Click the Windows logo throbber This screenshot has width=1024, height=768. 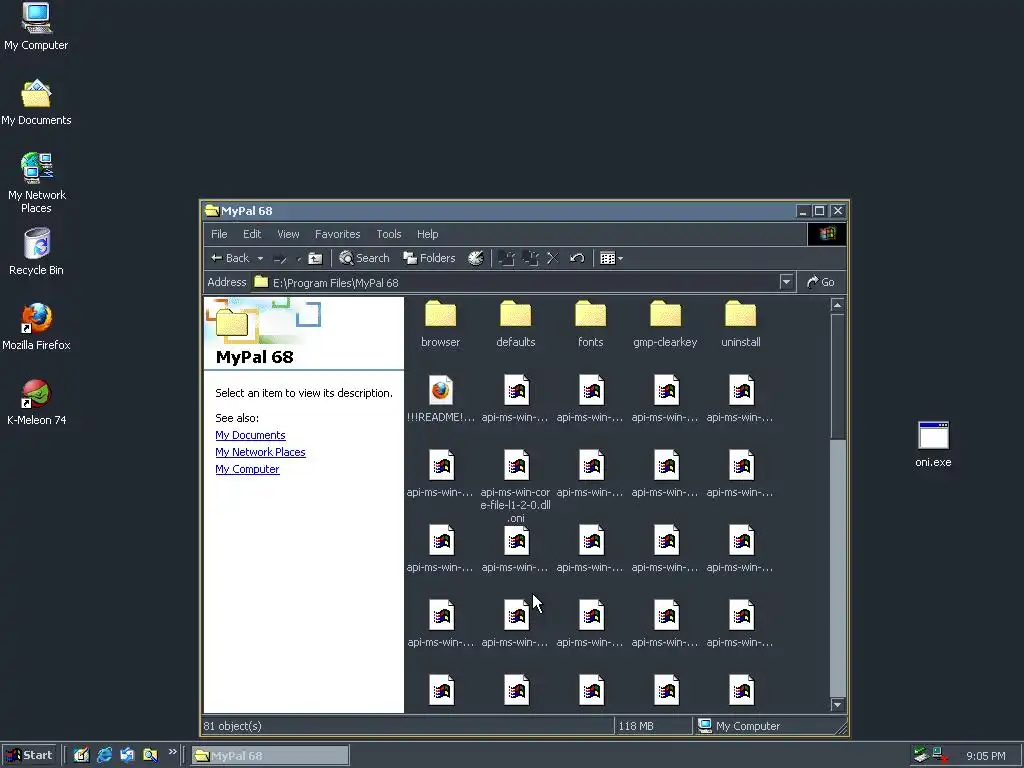point(827,234)
